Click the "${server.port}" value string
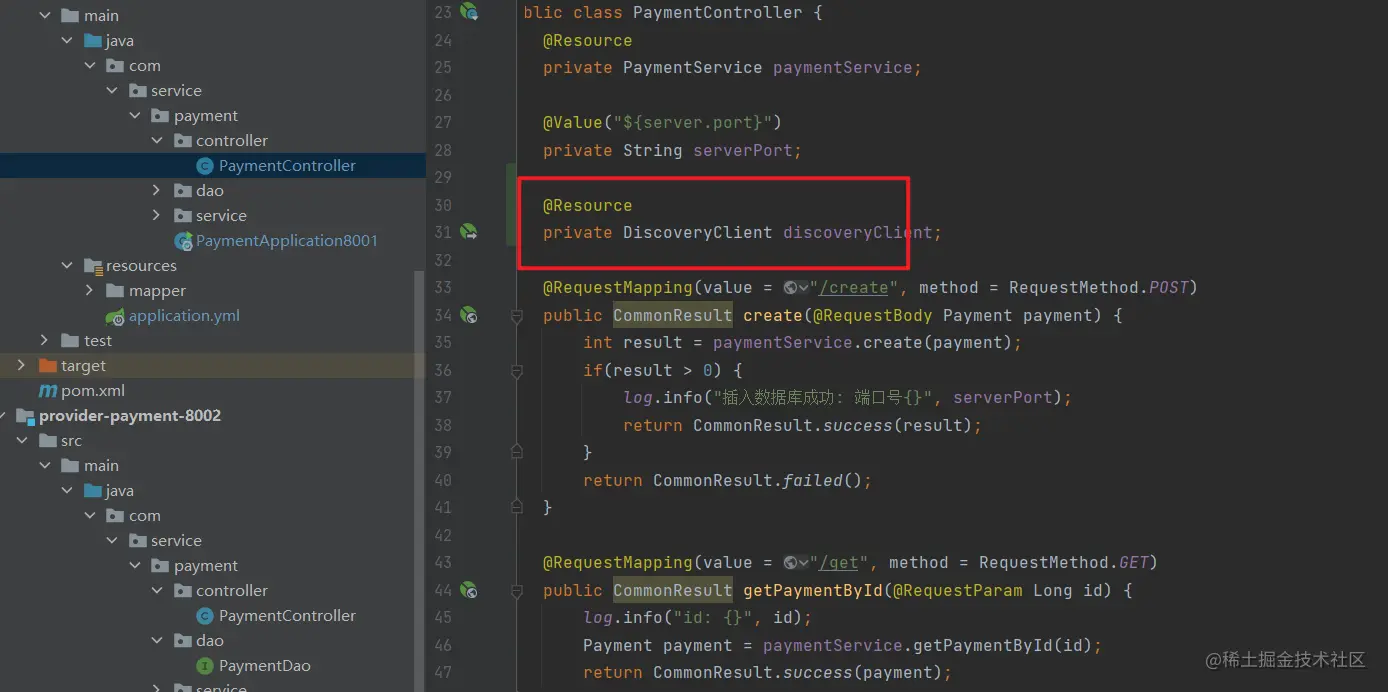This screenshot has height=692, width=1388. 693,122
